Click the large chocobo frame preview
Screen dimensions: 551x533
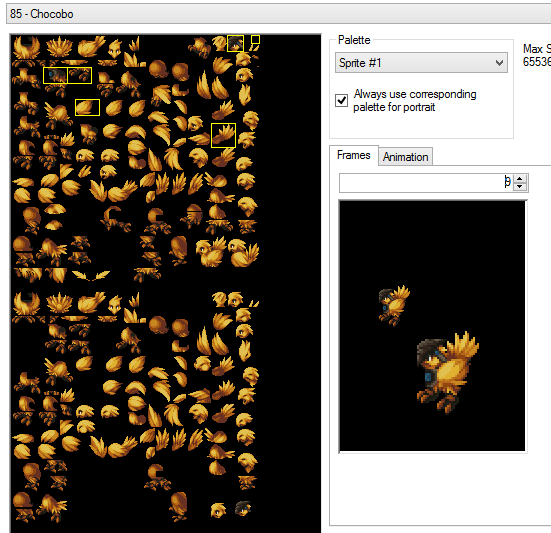coord(448,372)
